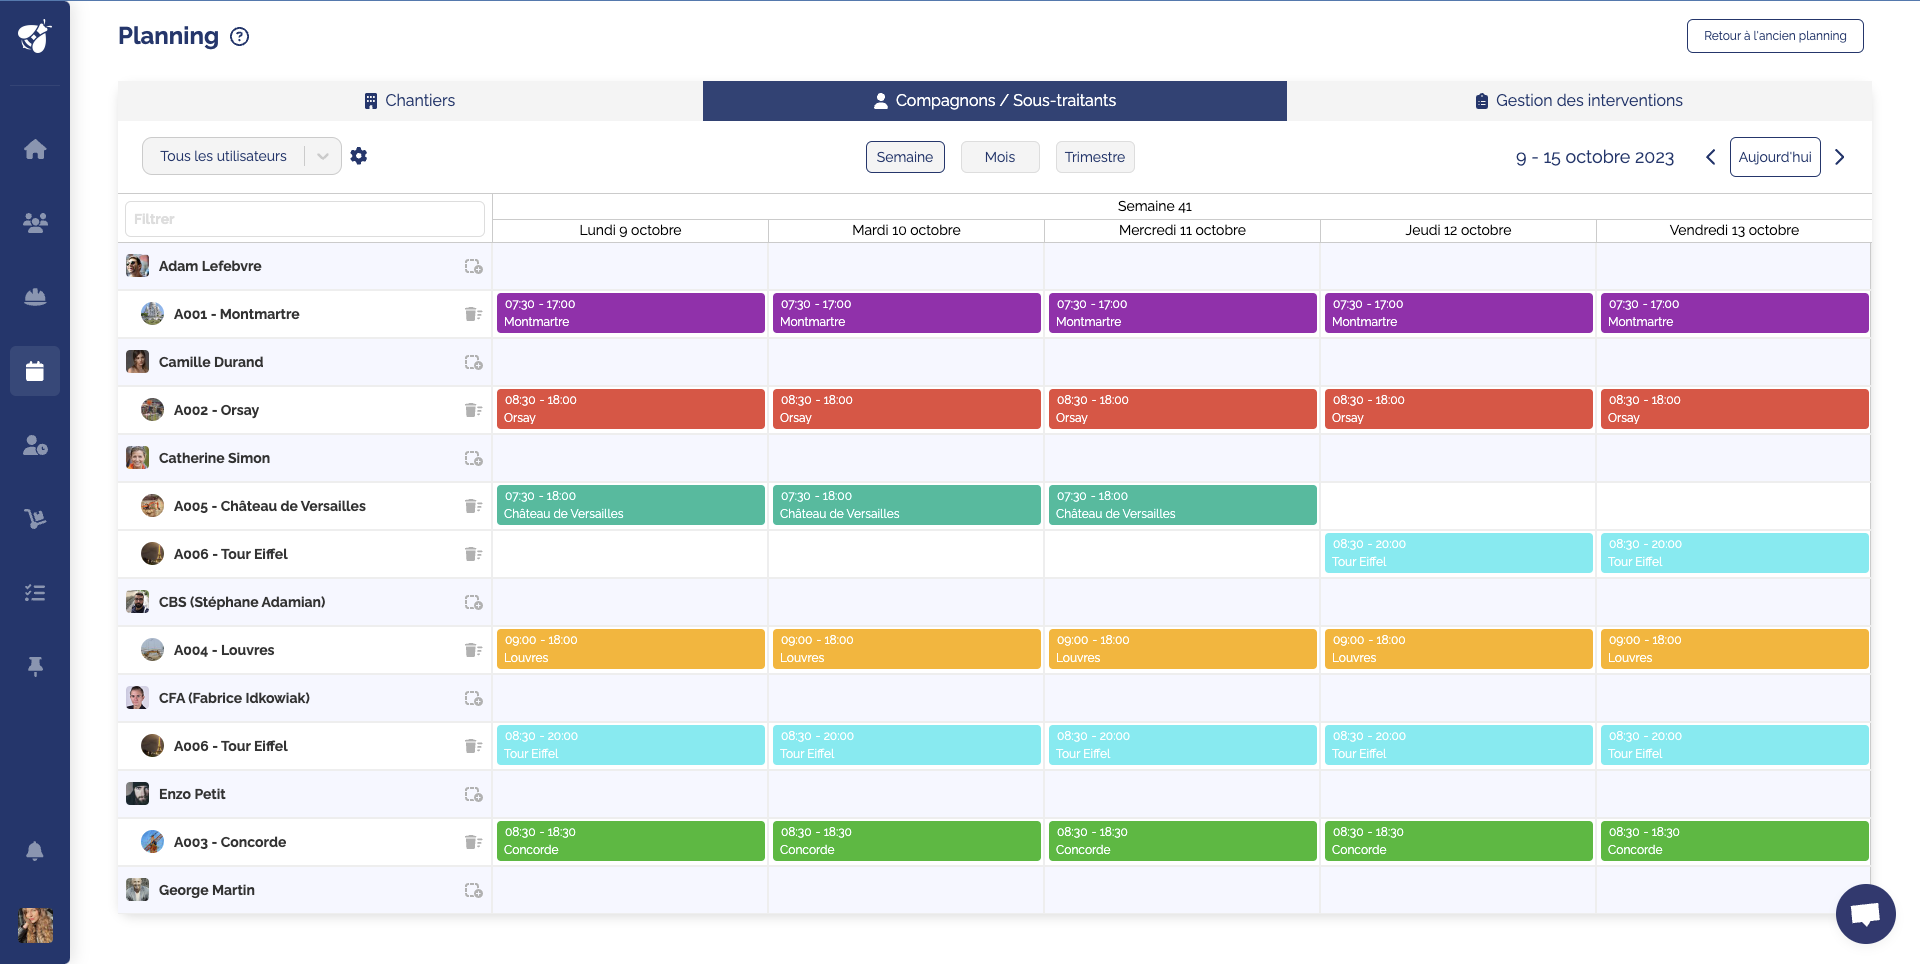Expand the Tous les utilisateurs dropdown

(322, 156)
